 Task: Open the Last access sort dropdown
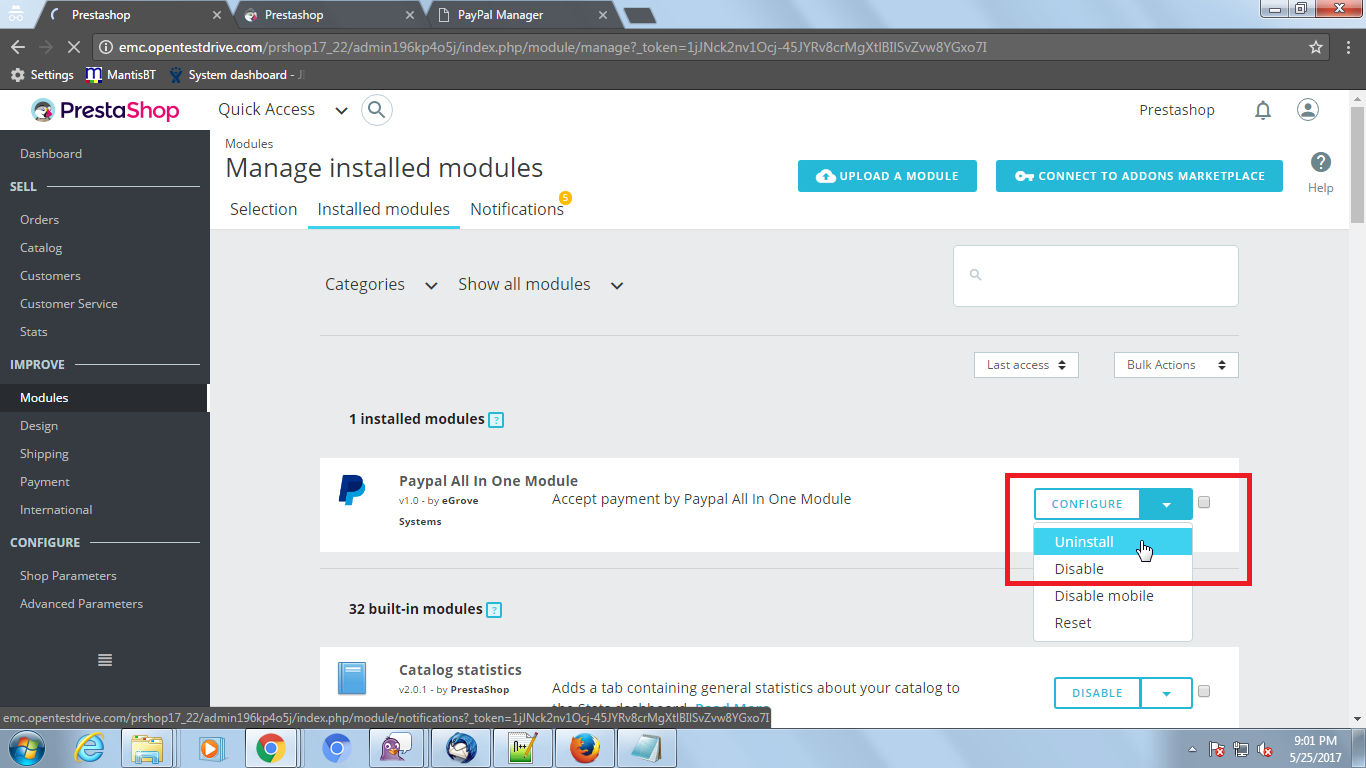[1026, 365]
